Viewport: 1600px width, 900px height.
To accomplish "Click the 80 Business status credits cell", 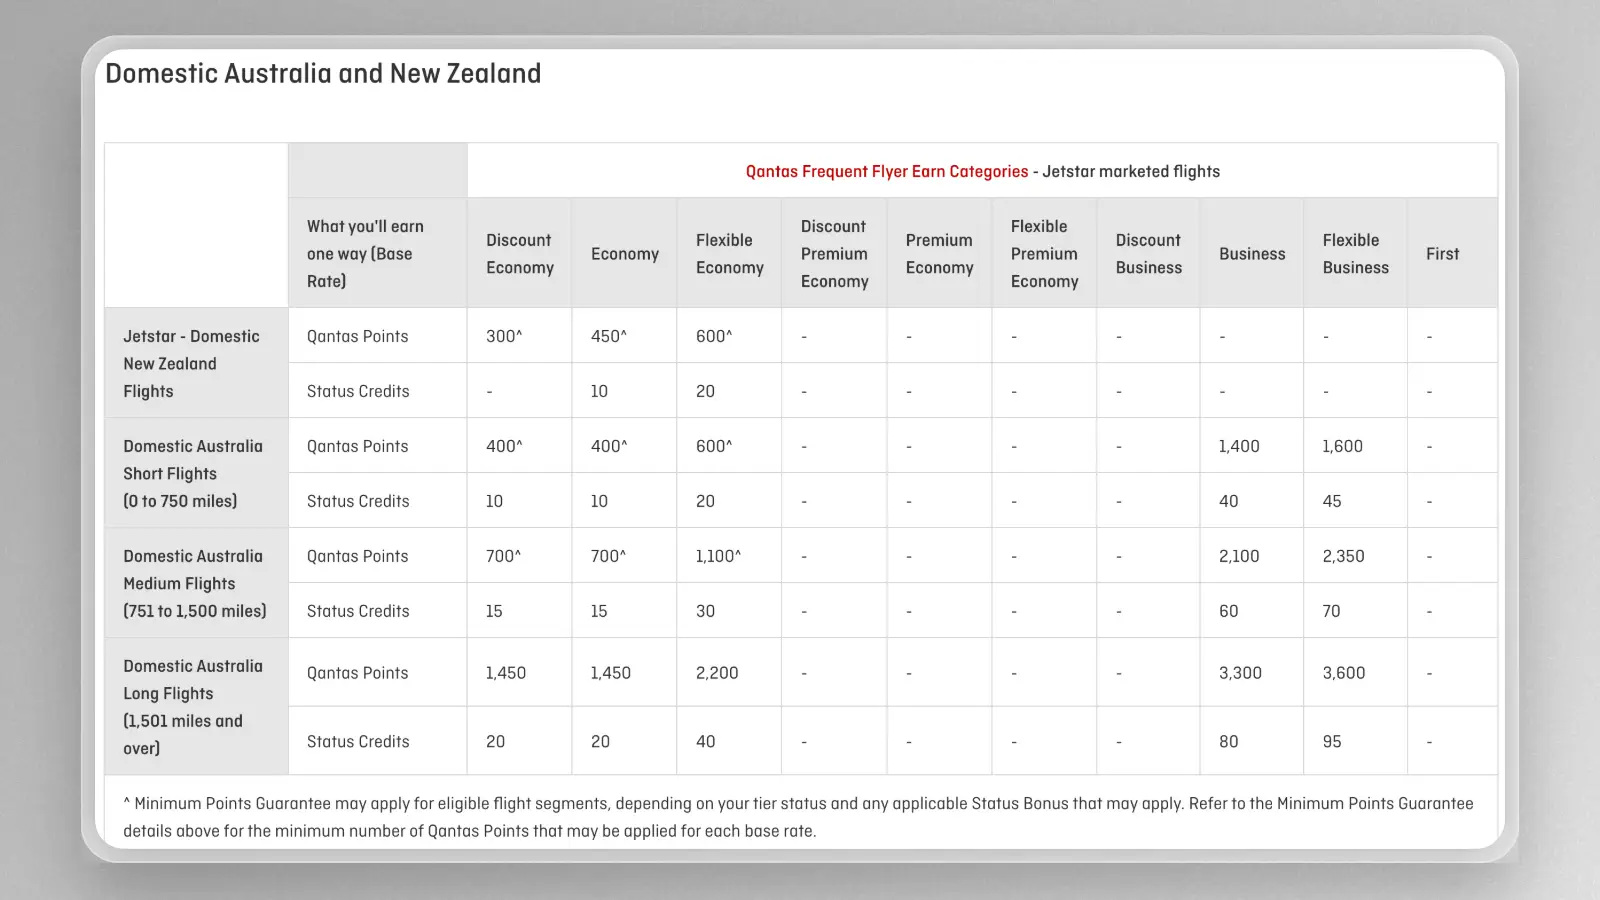I will pos(1252,741).
